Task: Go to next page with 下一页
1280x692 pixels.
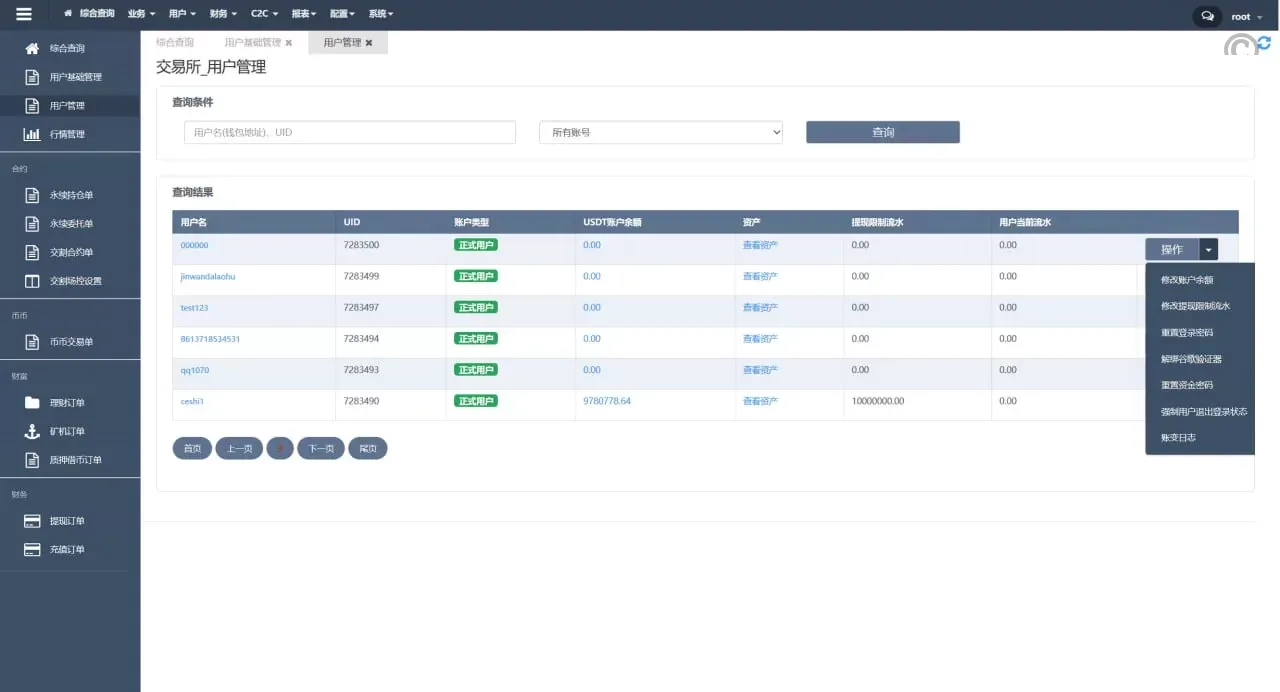Action: [320, 448]
